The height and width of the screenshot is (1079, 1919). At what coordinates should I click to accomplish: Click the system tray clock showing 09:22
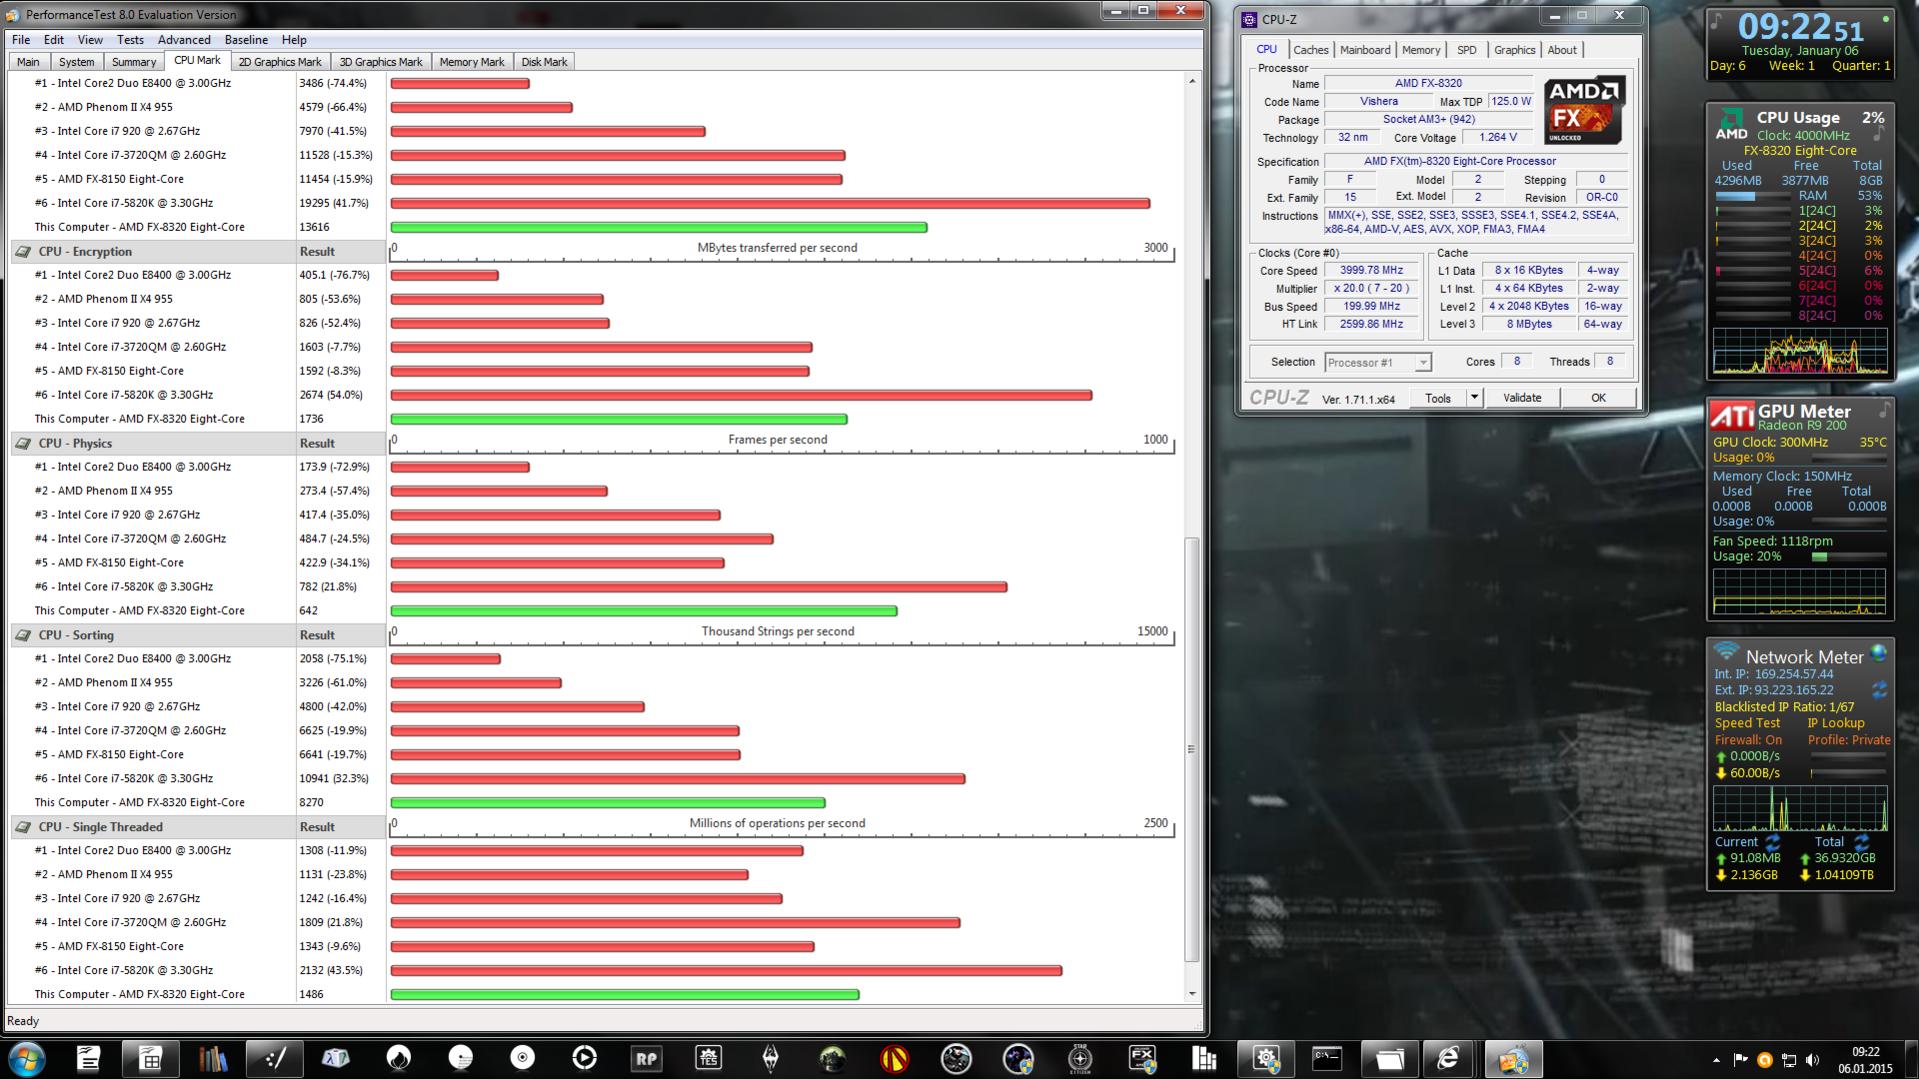[x=1865, y=1059]
